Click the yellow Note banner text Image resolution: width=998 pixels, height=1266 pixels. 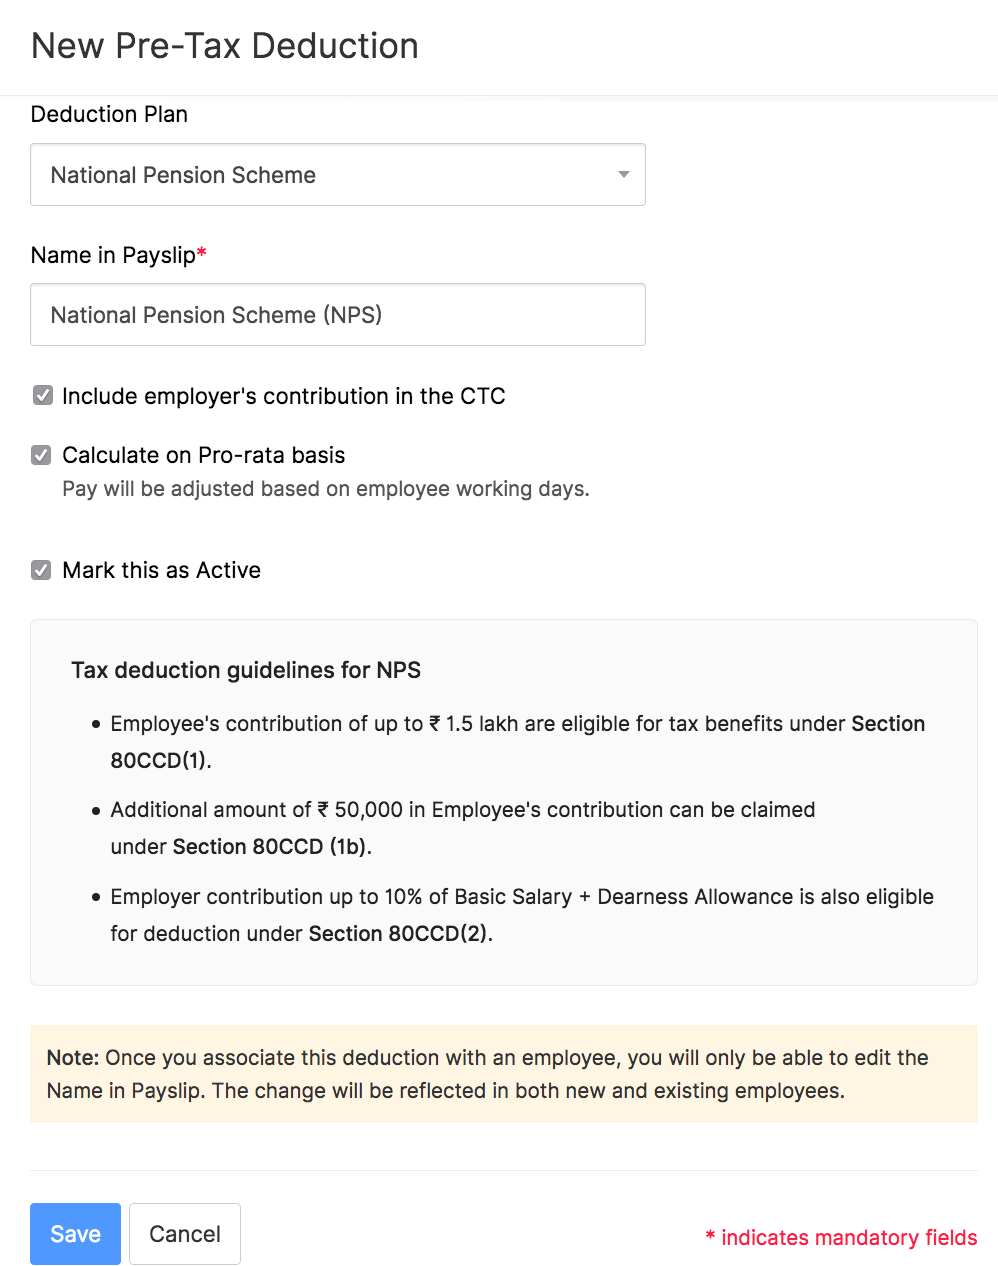487,1074
